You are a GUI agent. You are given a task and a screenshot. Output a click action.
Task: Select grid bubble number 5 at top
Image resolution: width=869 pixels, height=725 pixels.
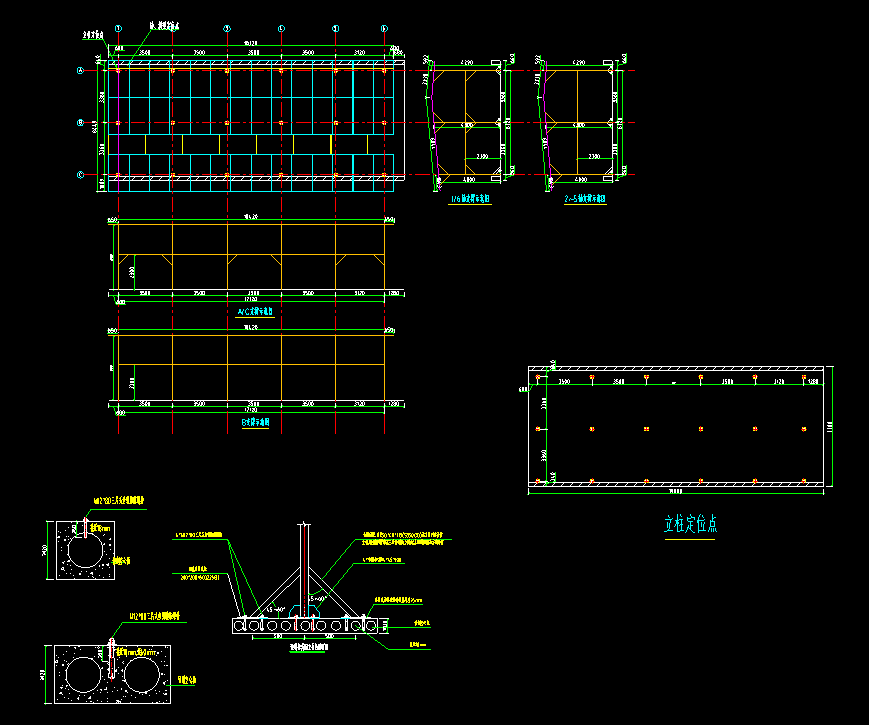(335, 28)
